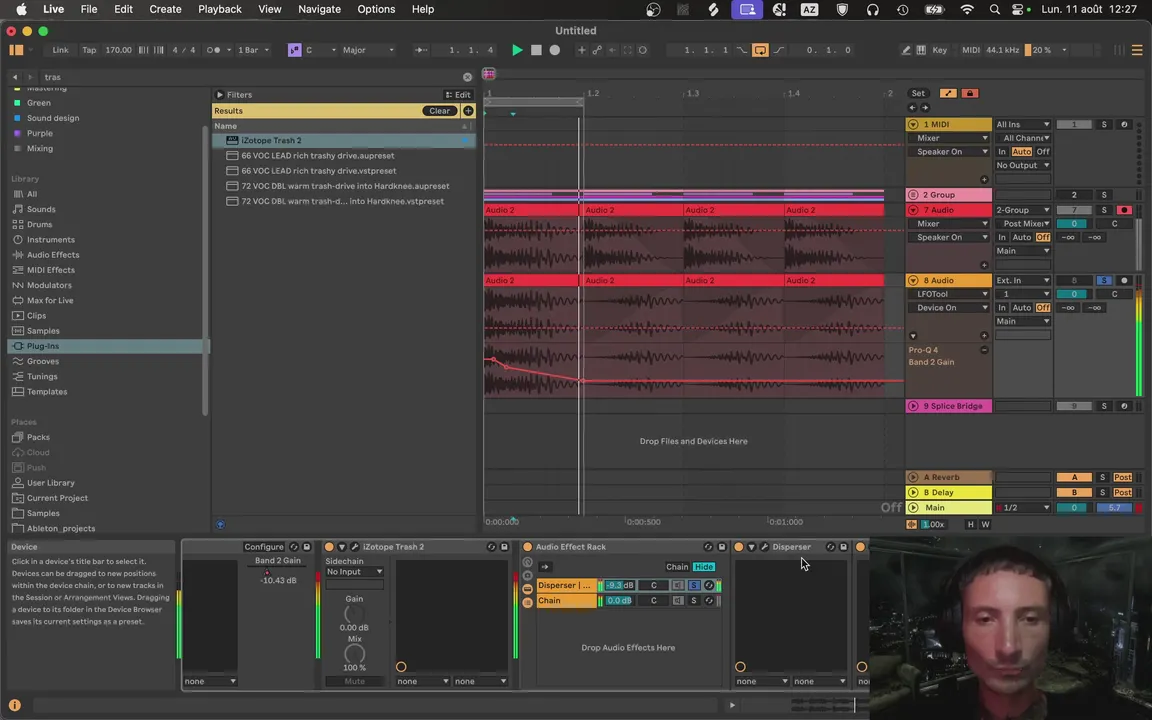Click the Tap tempo button
This screenshot has width=1152, height=720.
(x=89, y=50)
